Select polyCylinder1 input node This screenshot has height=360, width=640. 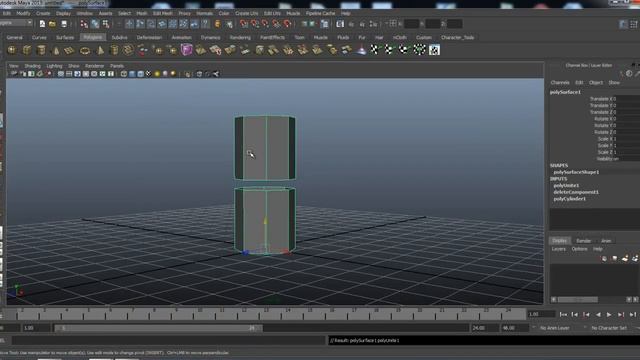pos(569,199)
